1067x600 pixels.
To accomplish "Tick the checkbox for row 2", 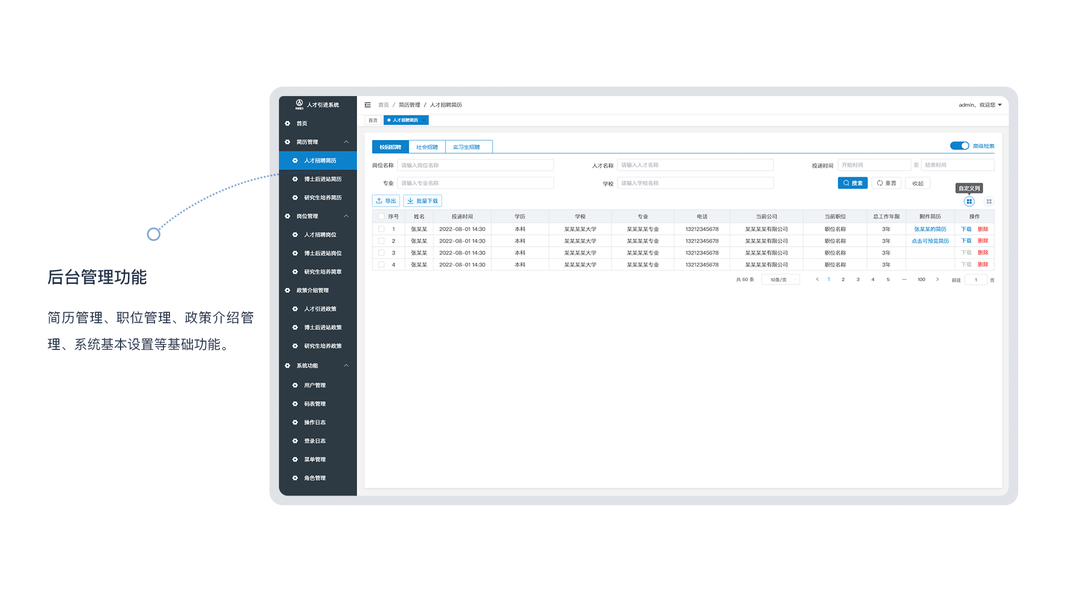I will tap(381, 241).
